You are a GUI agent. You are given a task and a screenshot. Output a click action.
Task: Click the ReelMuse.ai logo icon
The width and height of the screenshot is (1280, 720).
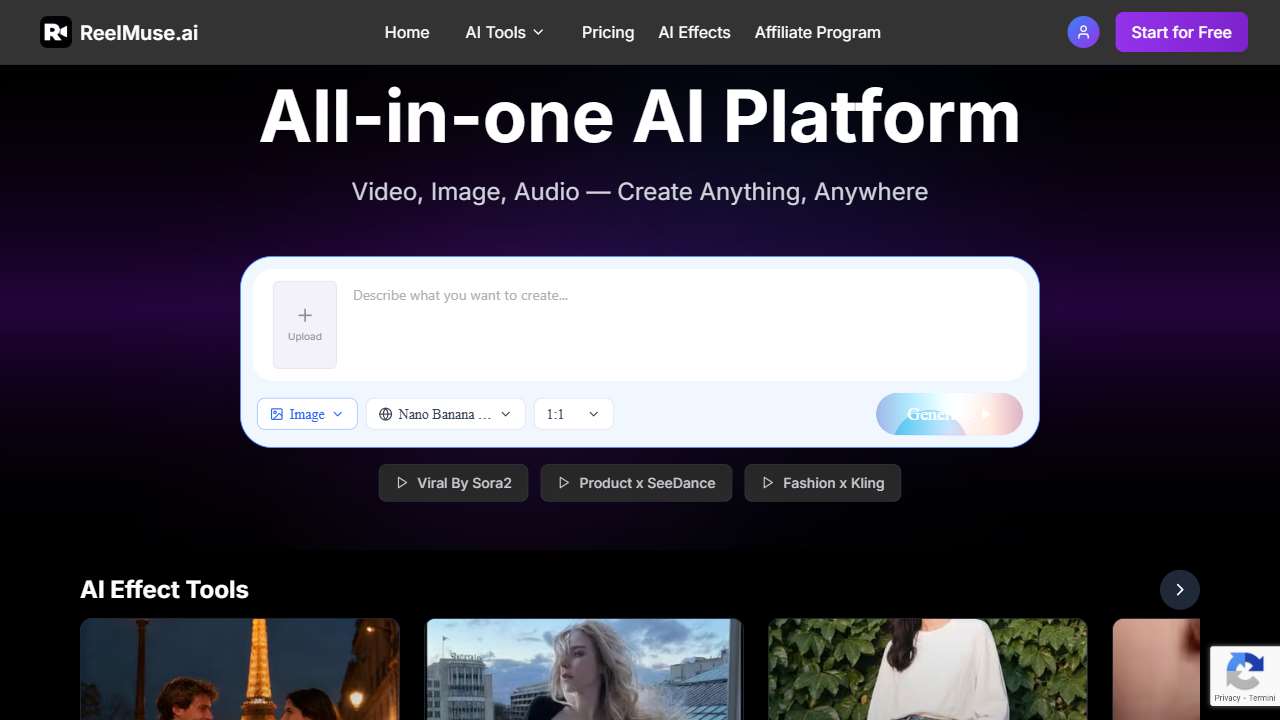[56, 31]
